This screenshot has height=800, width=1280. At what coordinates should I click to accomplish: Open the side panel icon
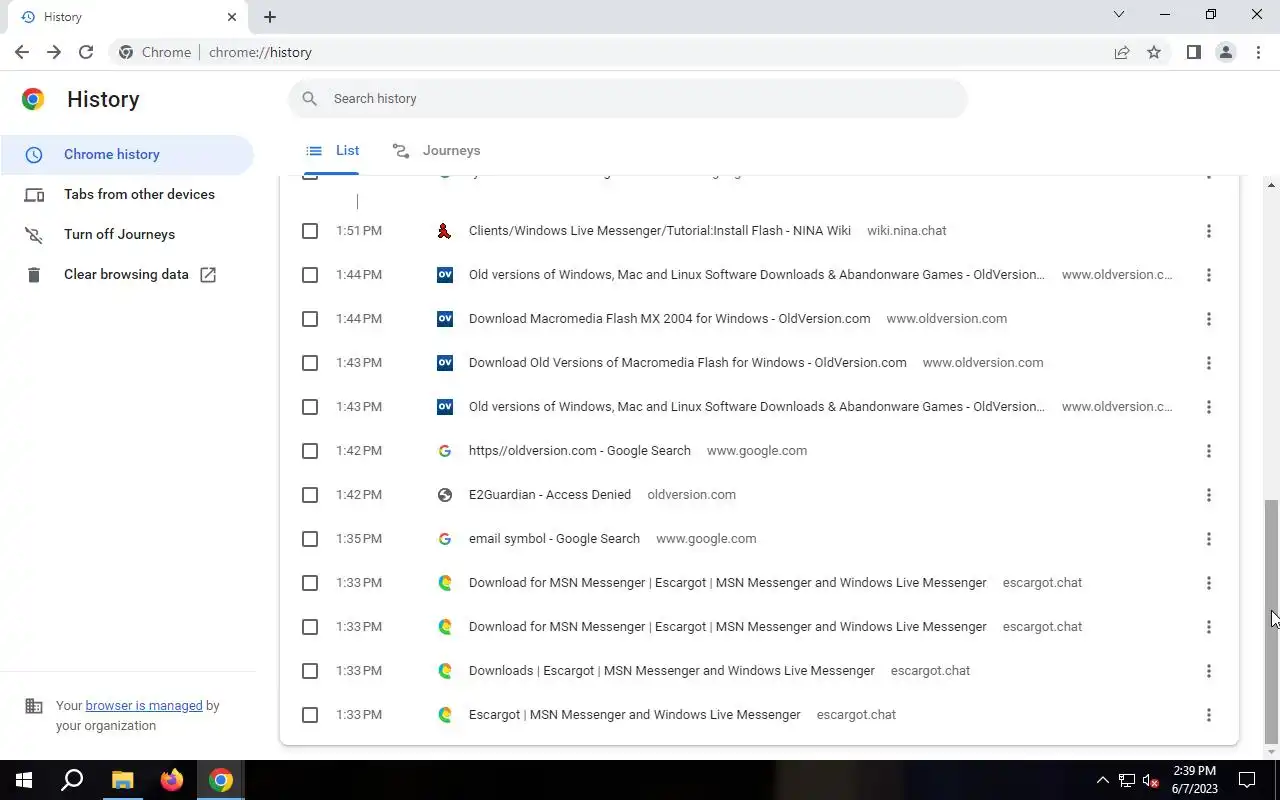pyautogui.click(x=1193, y=52)
